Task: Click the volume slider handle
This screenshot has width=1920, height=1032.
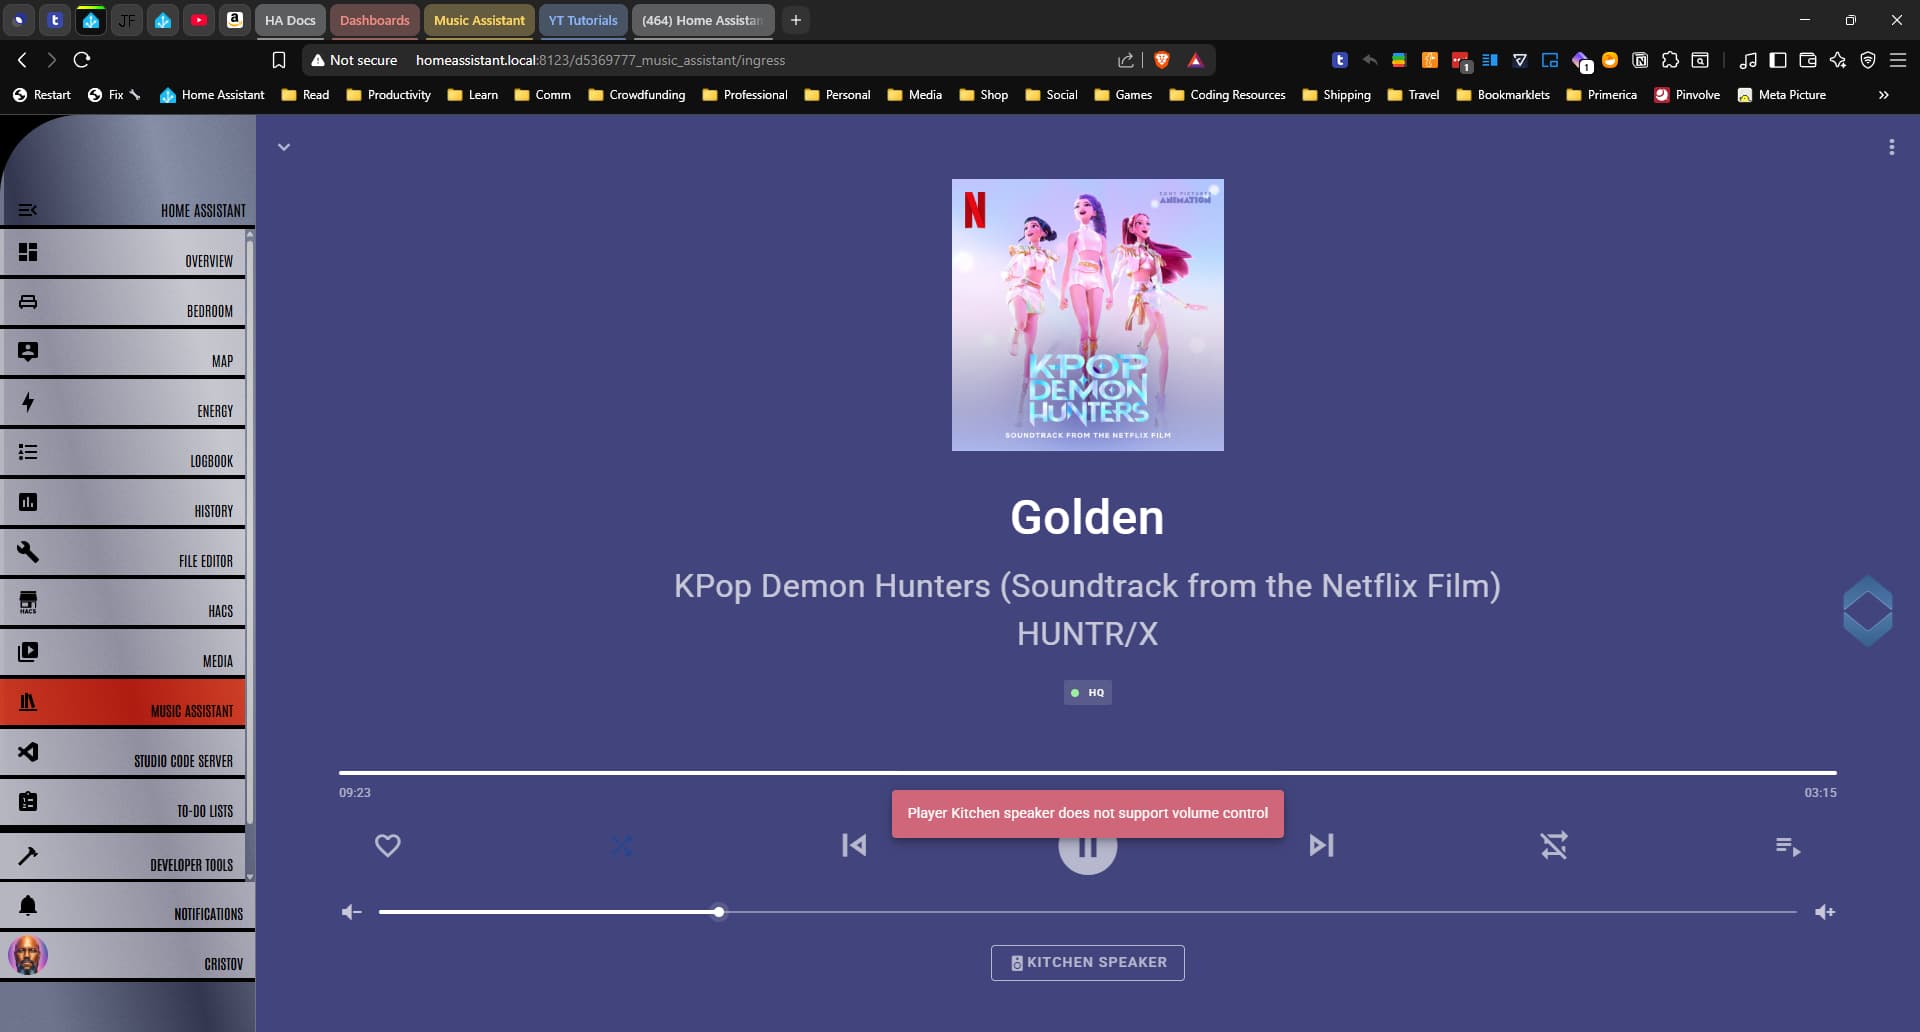Action: tap(719, 912)
